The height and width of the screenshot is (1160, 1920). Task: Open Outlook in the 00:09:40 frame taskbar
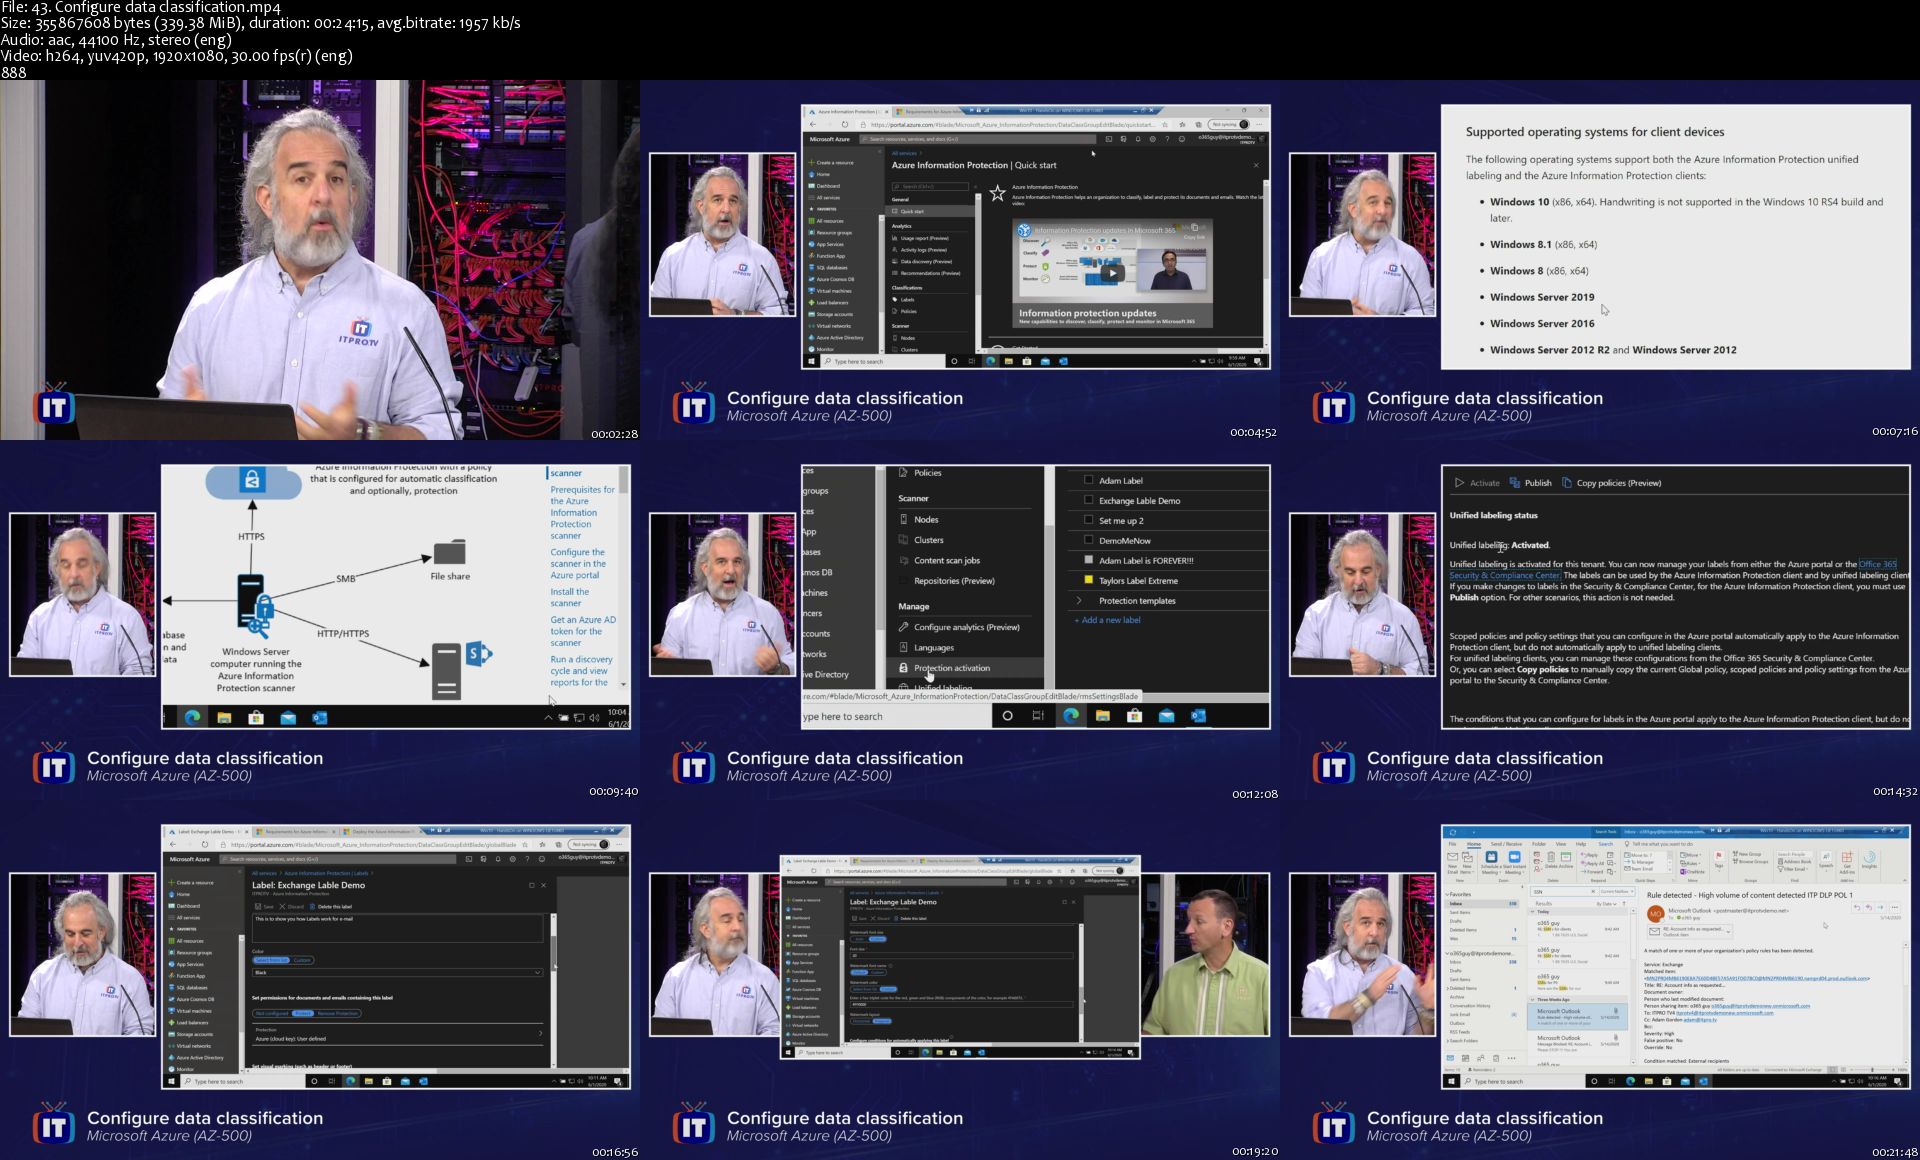(320, 717)
